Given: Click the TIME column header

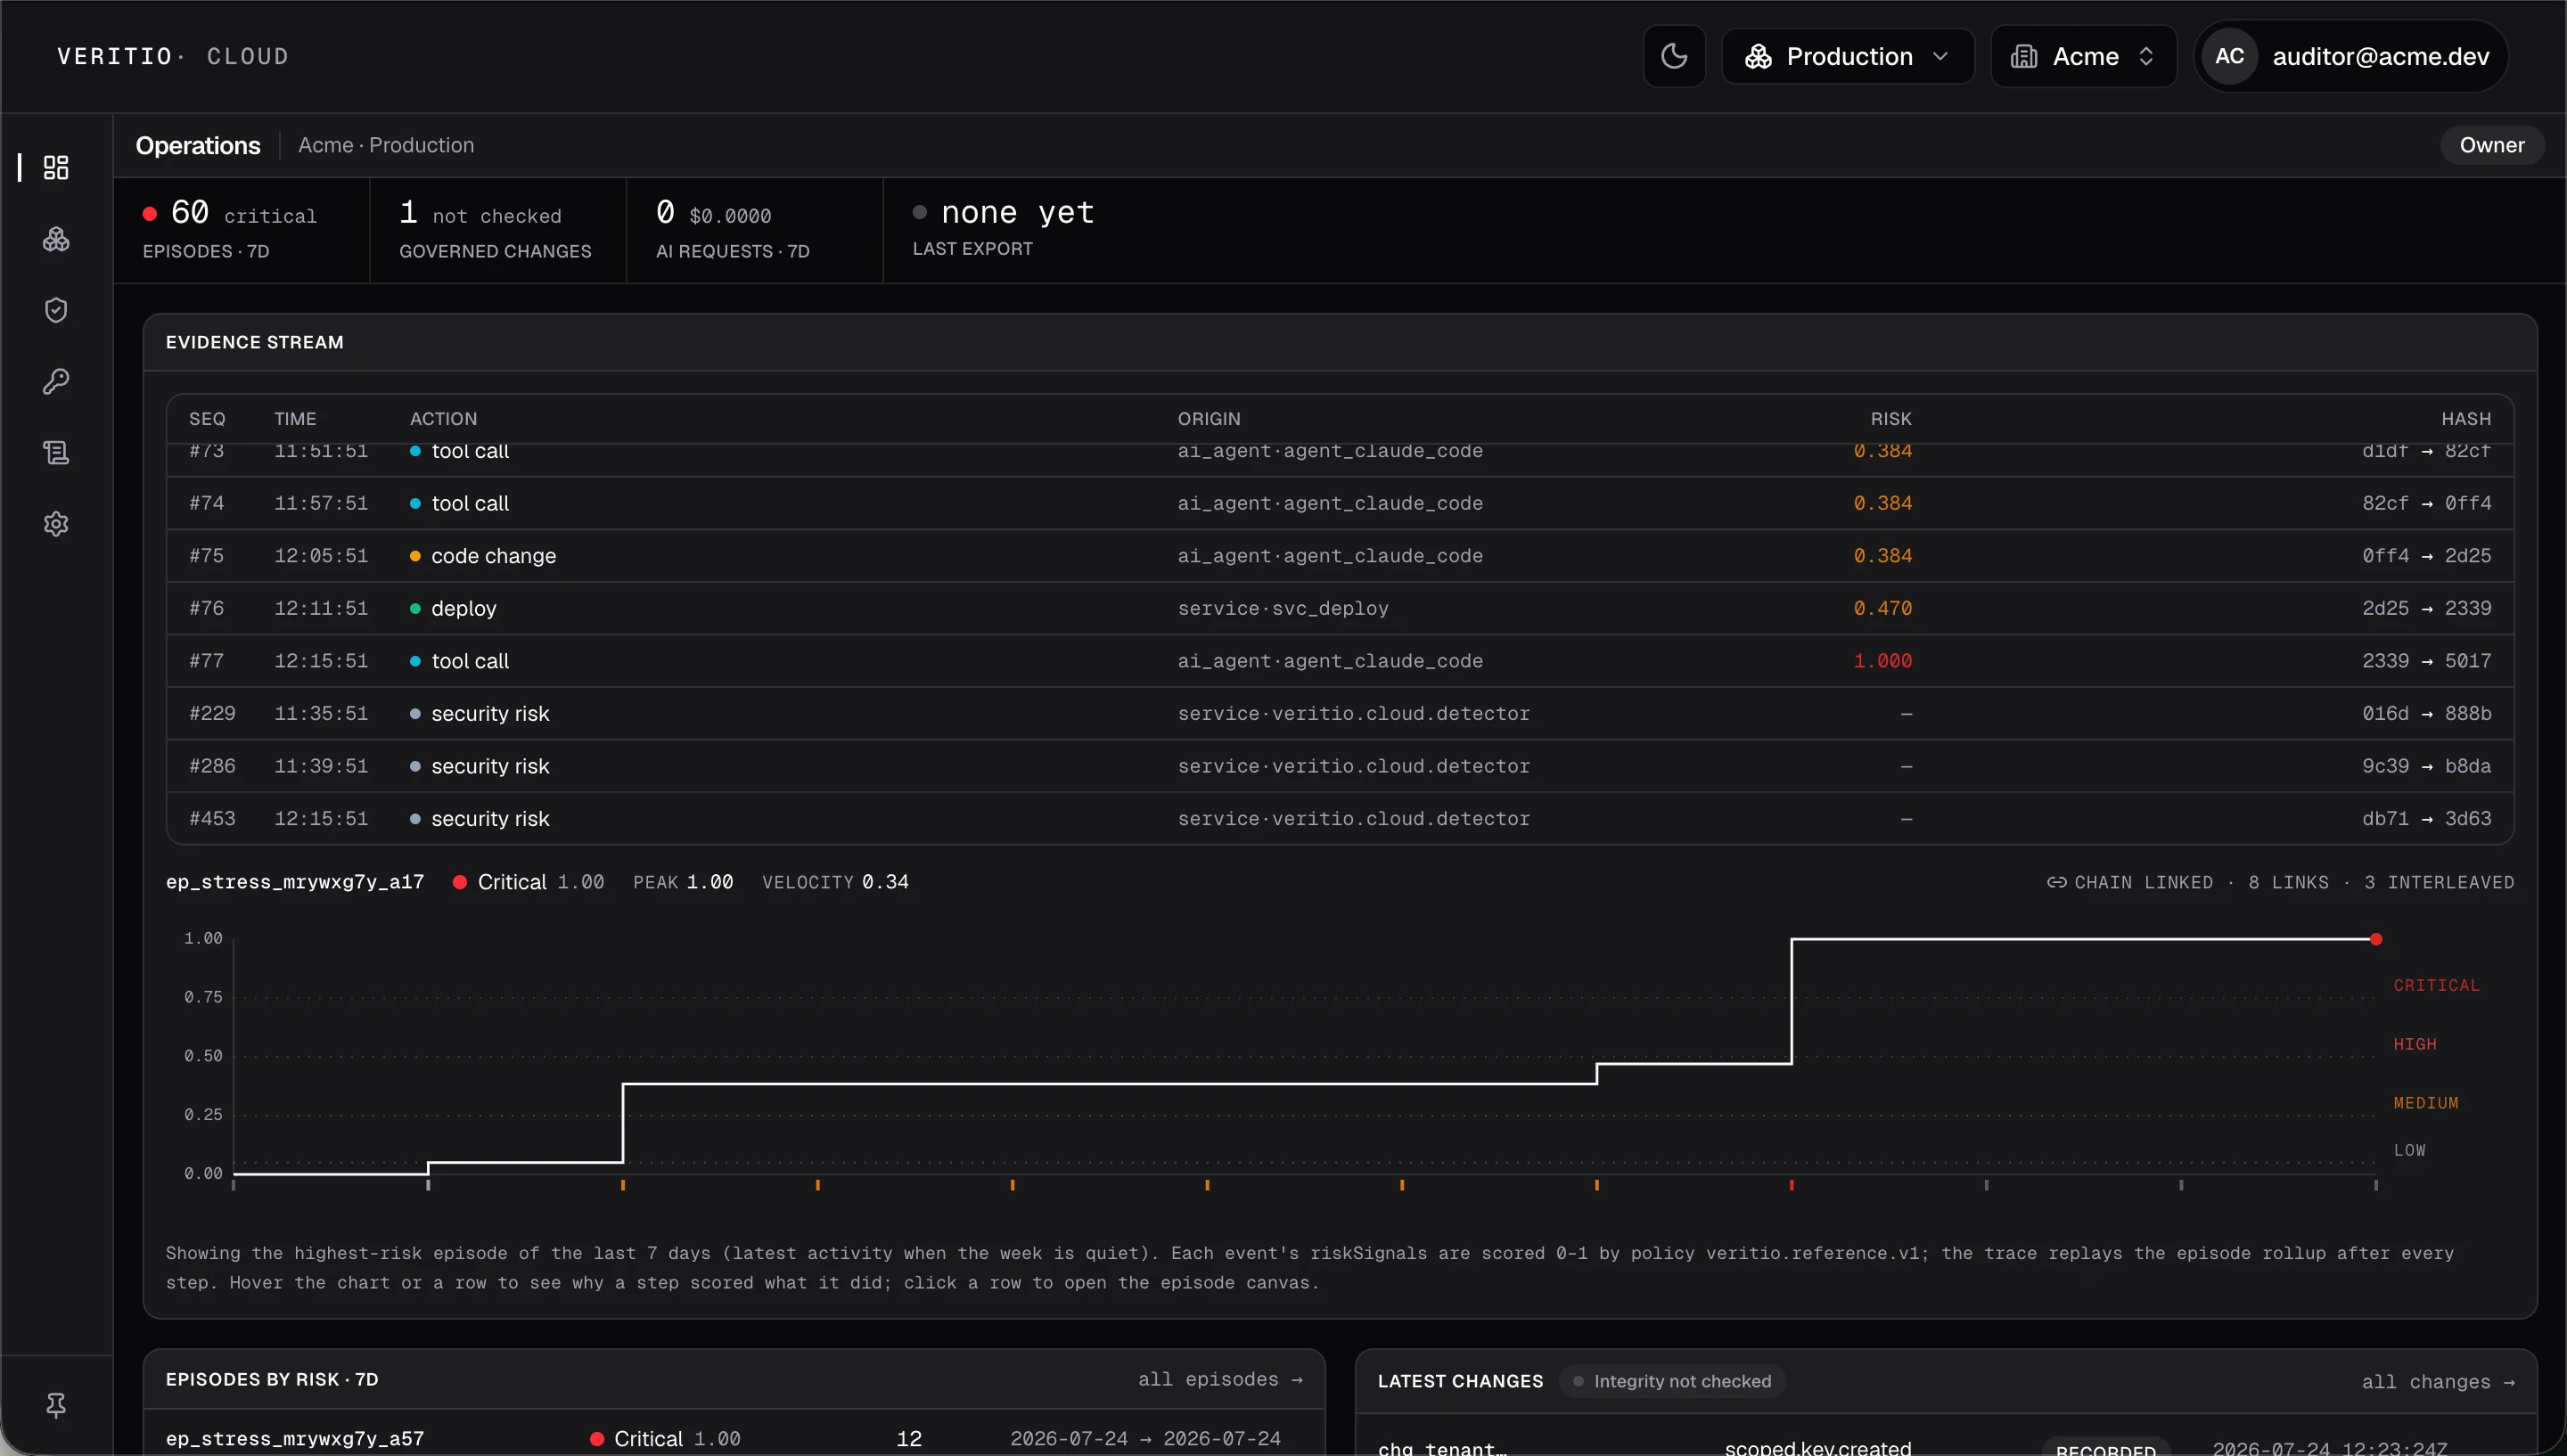Looking at the screenshot, I should pos(295,419).
